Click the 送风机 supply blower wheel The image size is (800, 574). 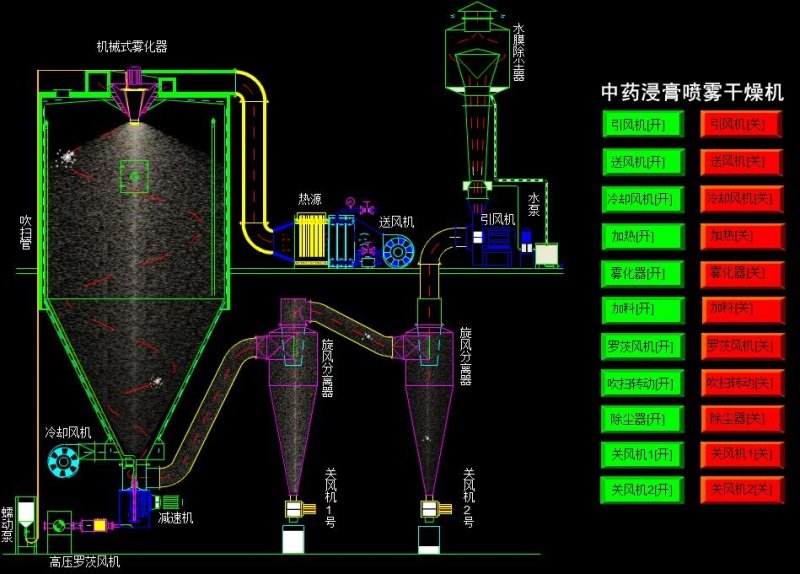point(400,252)
